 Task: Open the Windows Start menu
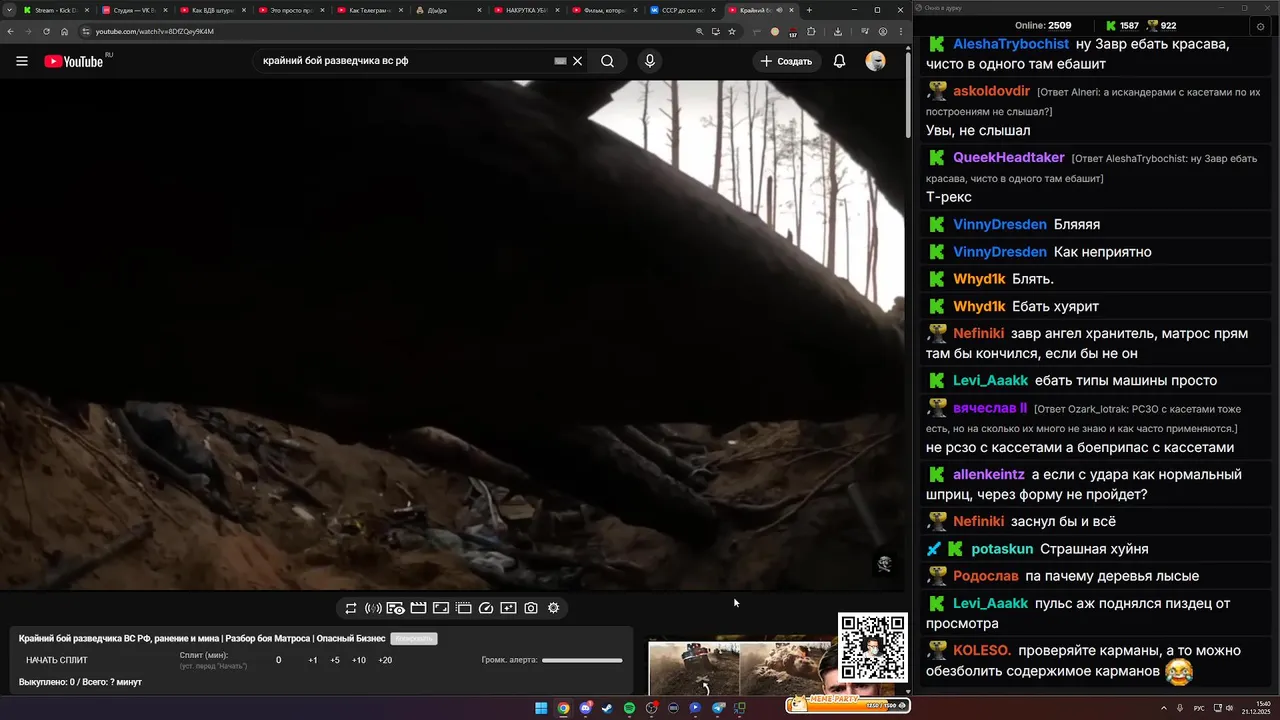541,708
